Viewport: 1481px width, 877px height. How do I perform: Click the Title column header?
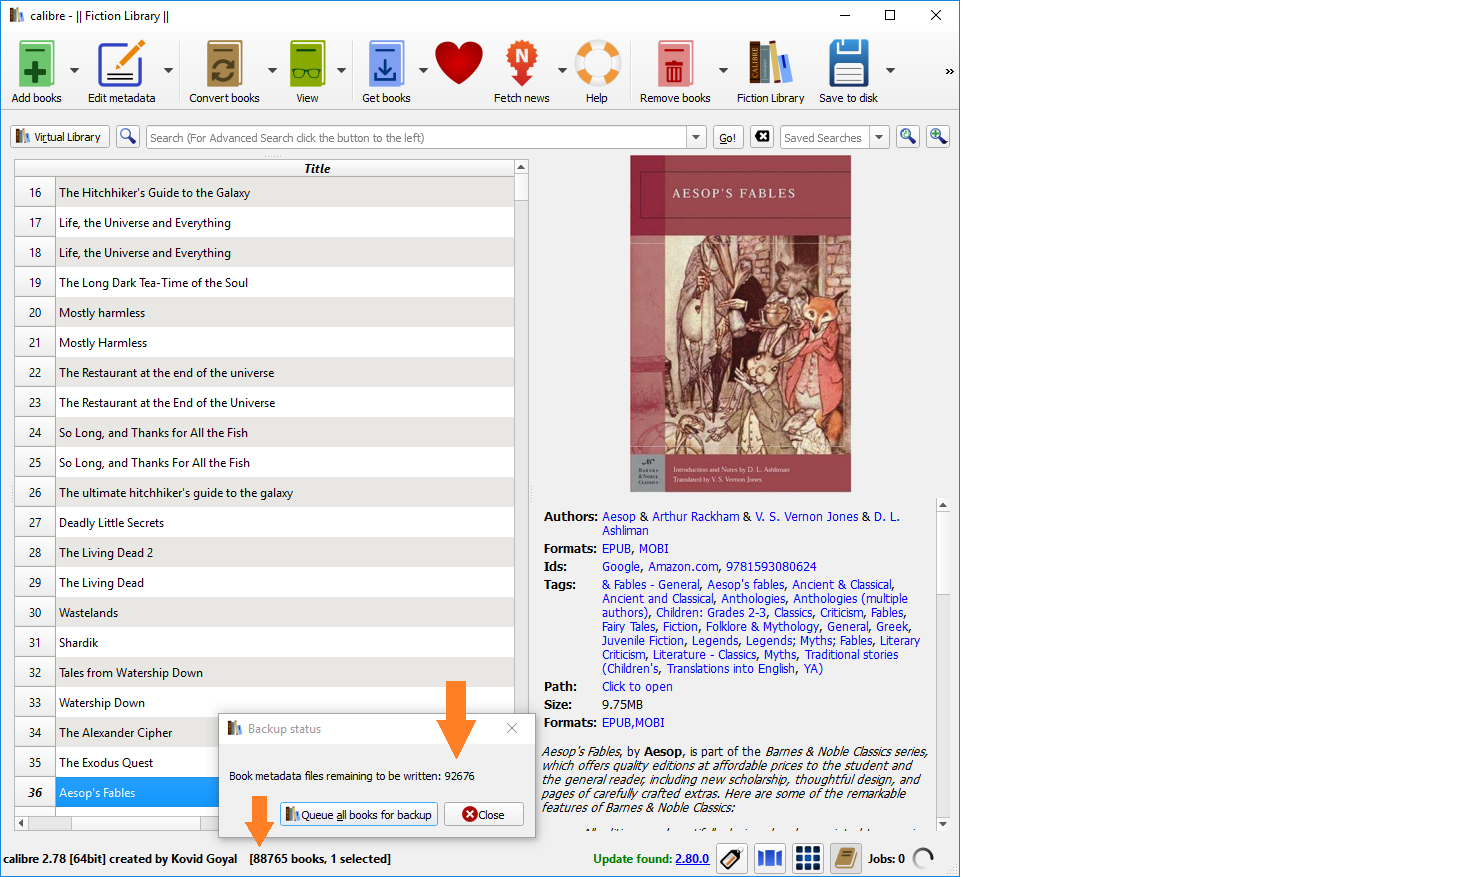pos(317,169)
